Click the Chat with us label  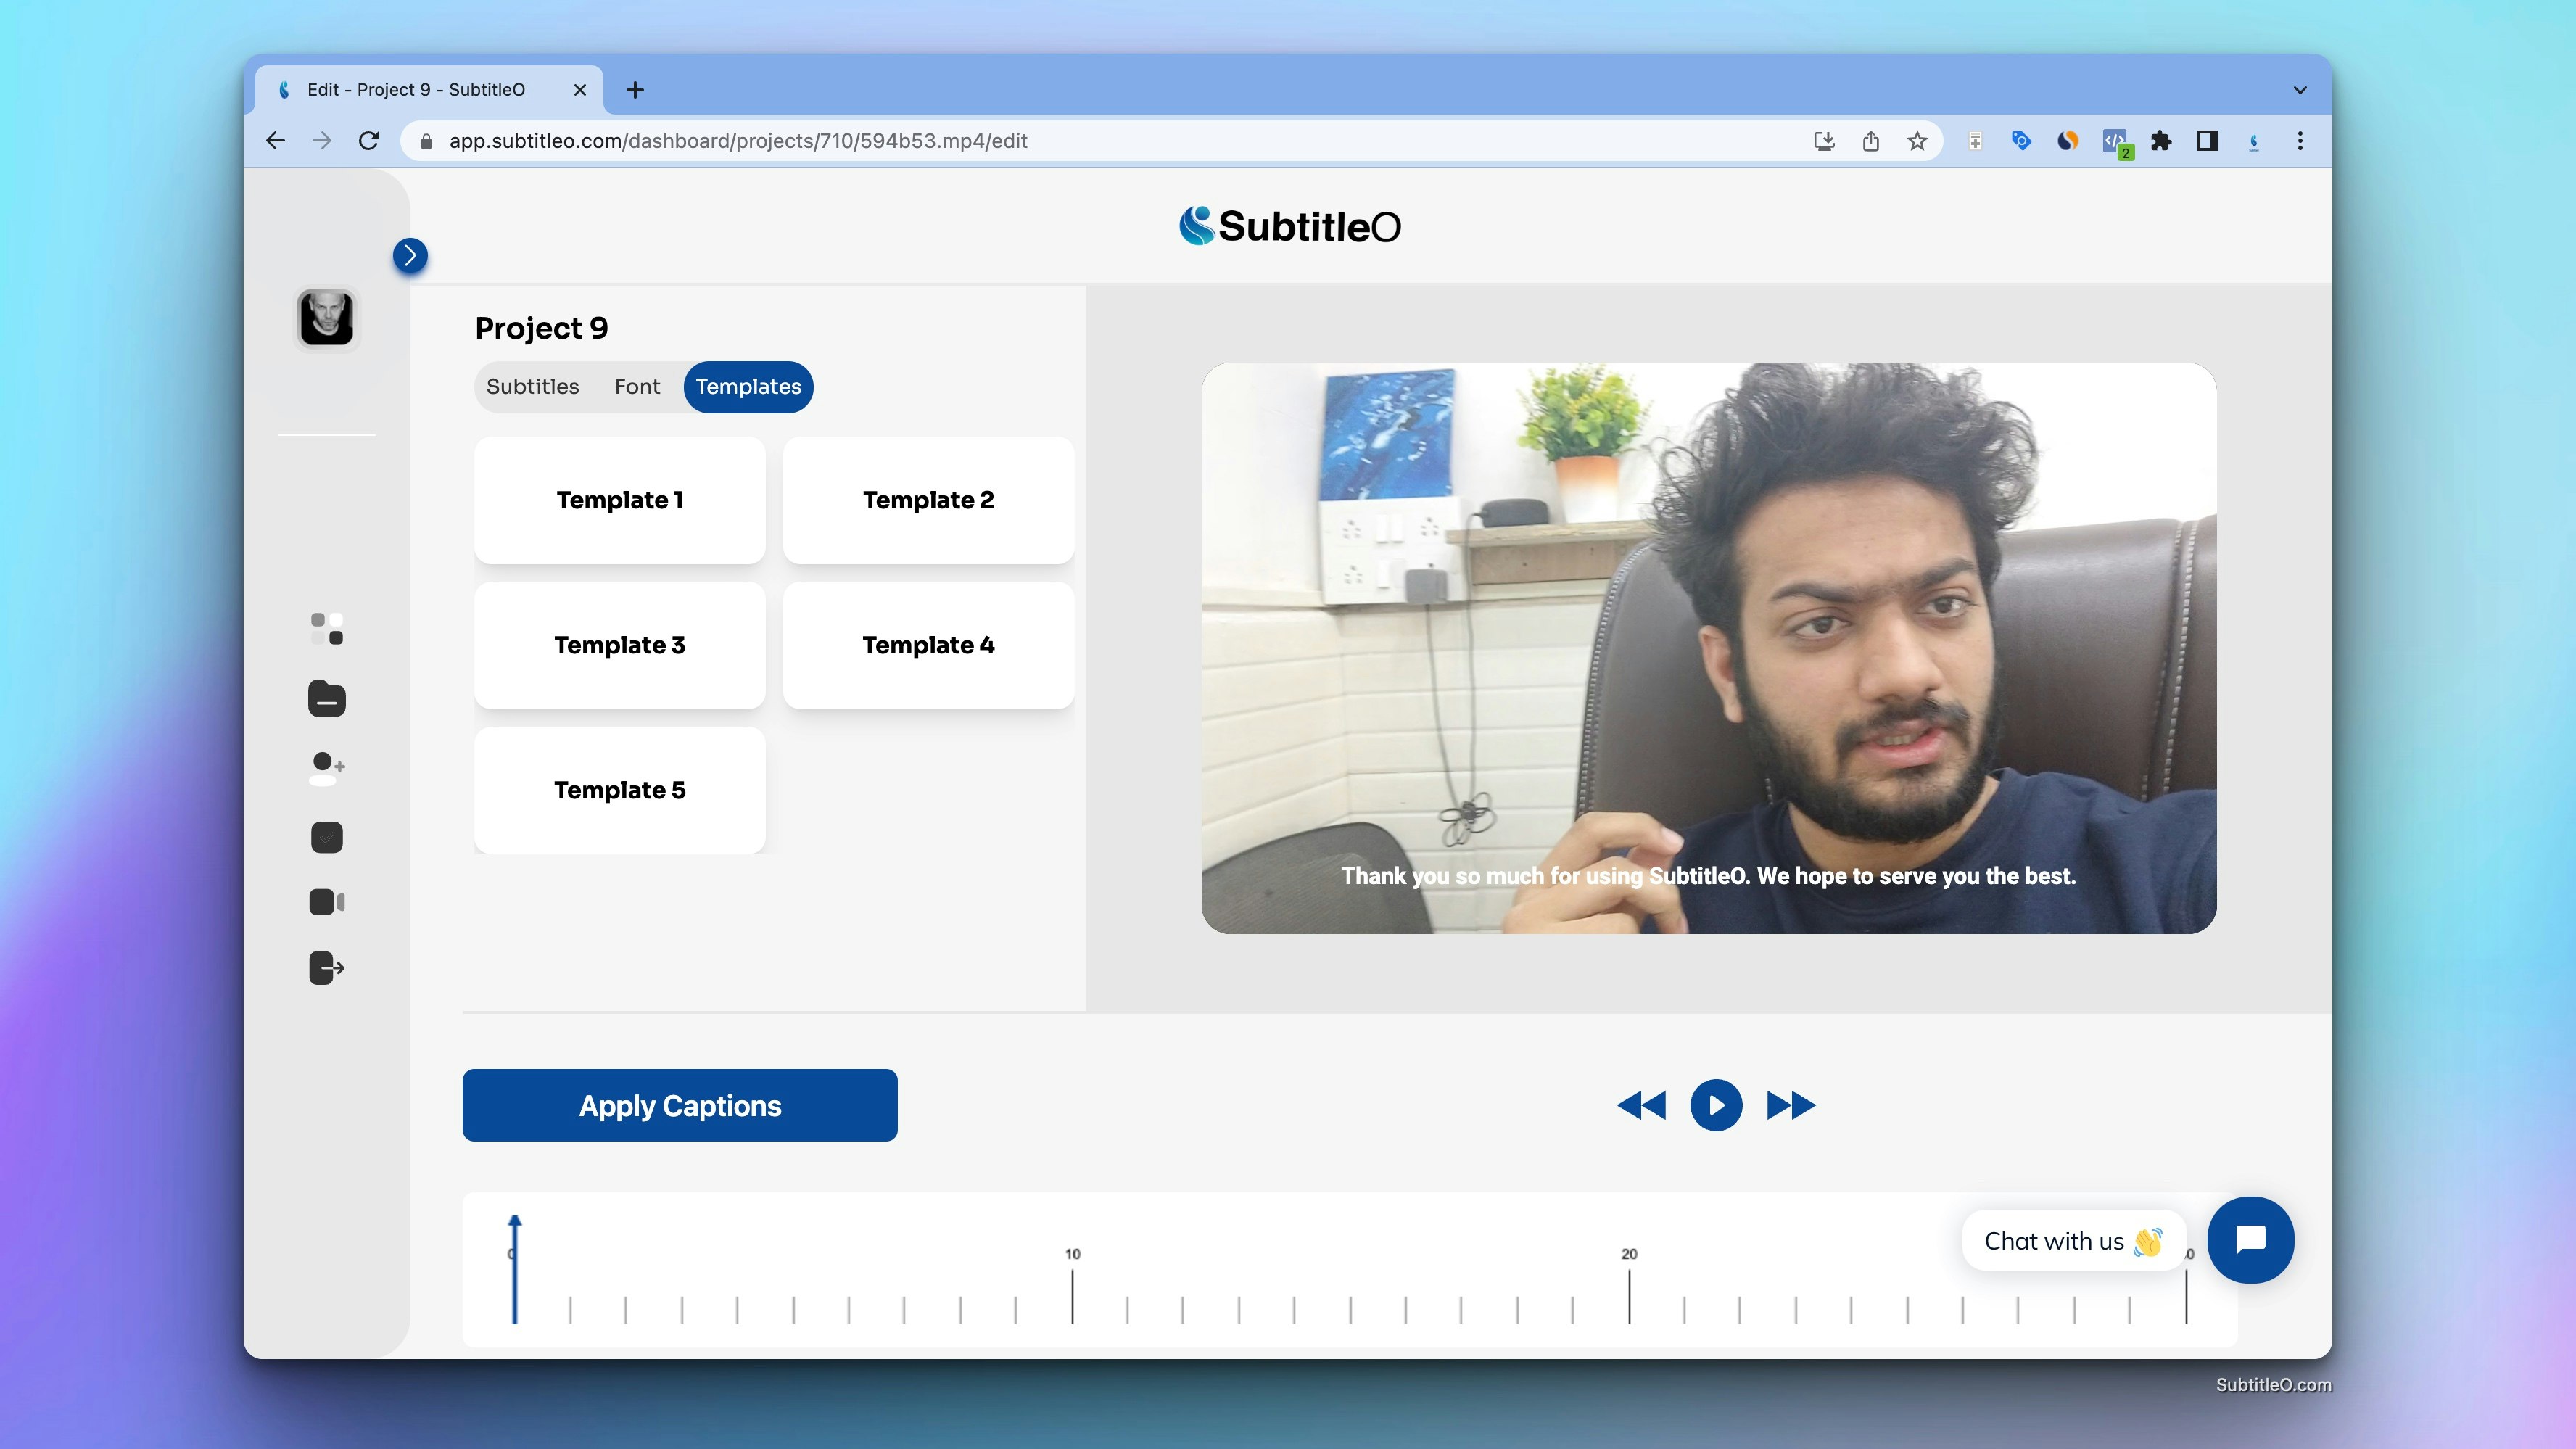(x=2074, y=1241)
